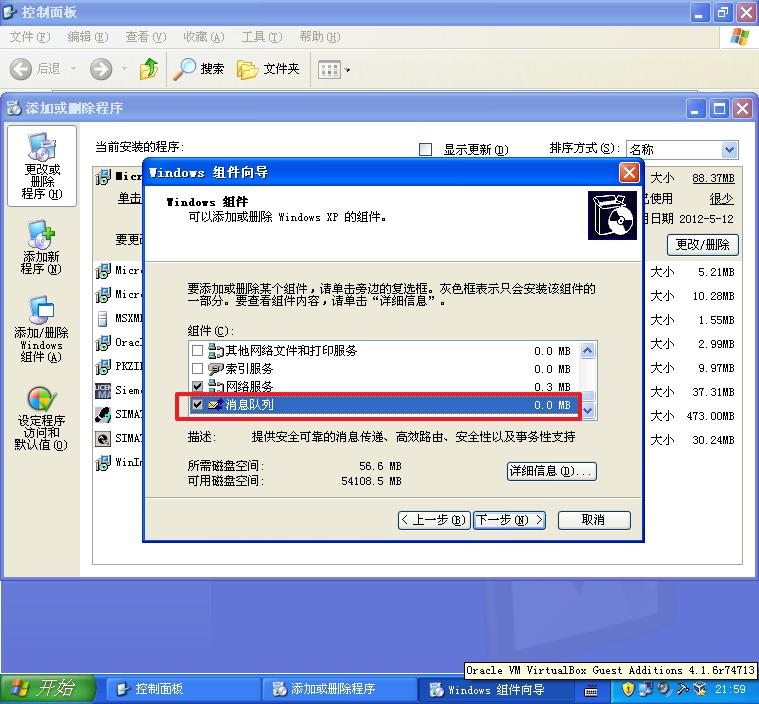Switch to 添加或删除程序 taskbar button
759x704 pixels.
pyautogui.click(x=339, y=689)
